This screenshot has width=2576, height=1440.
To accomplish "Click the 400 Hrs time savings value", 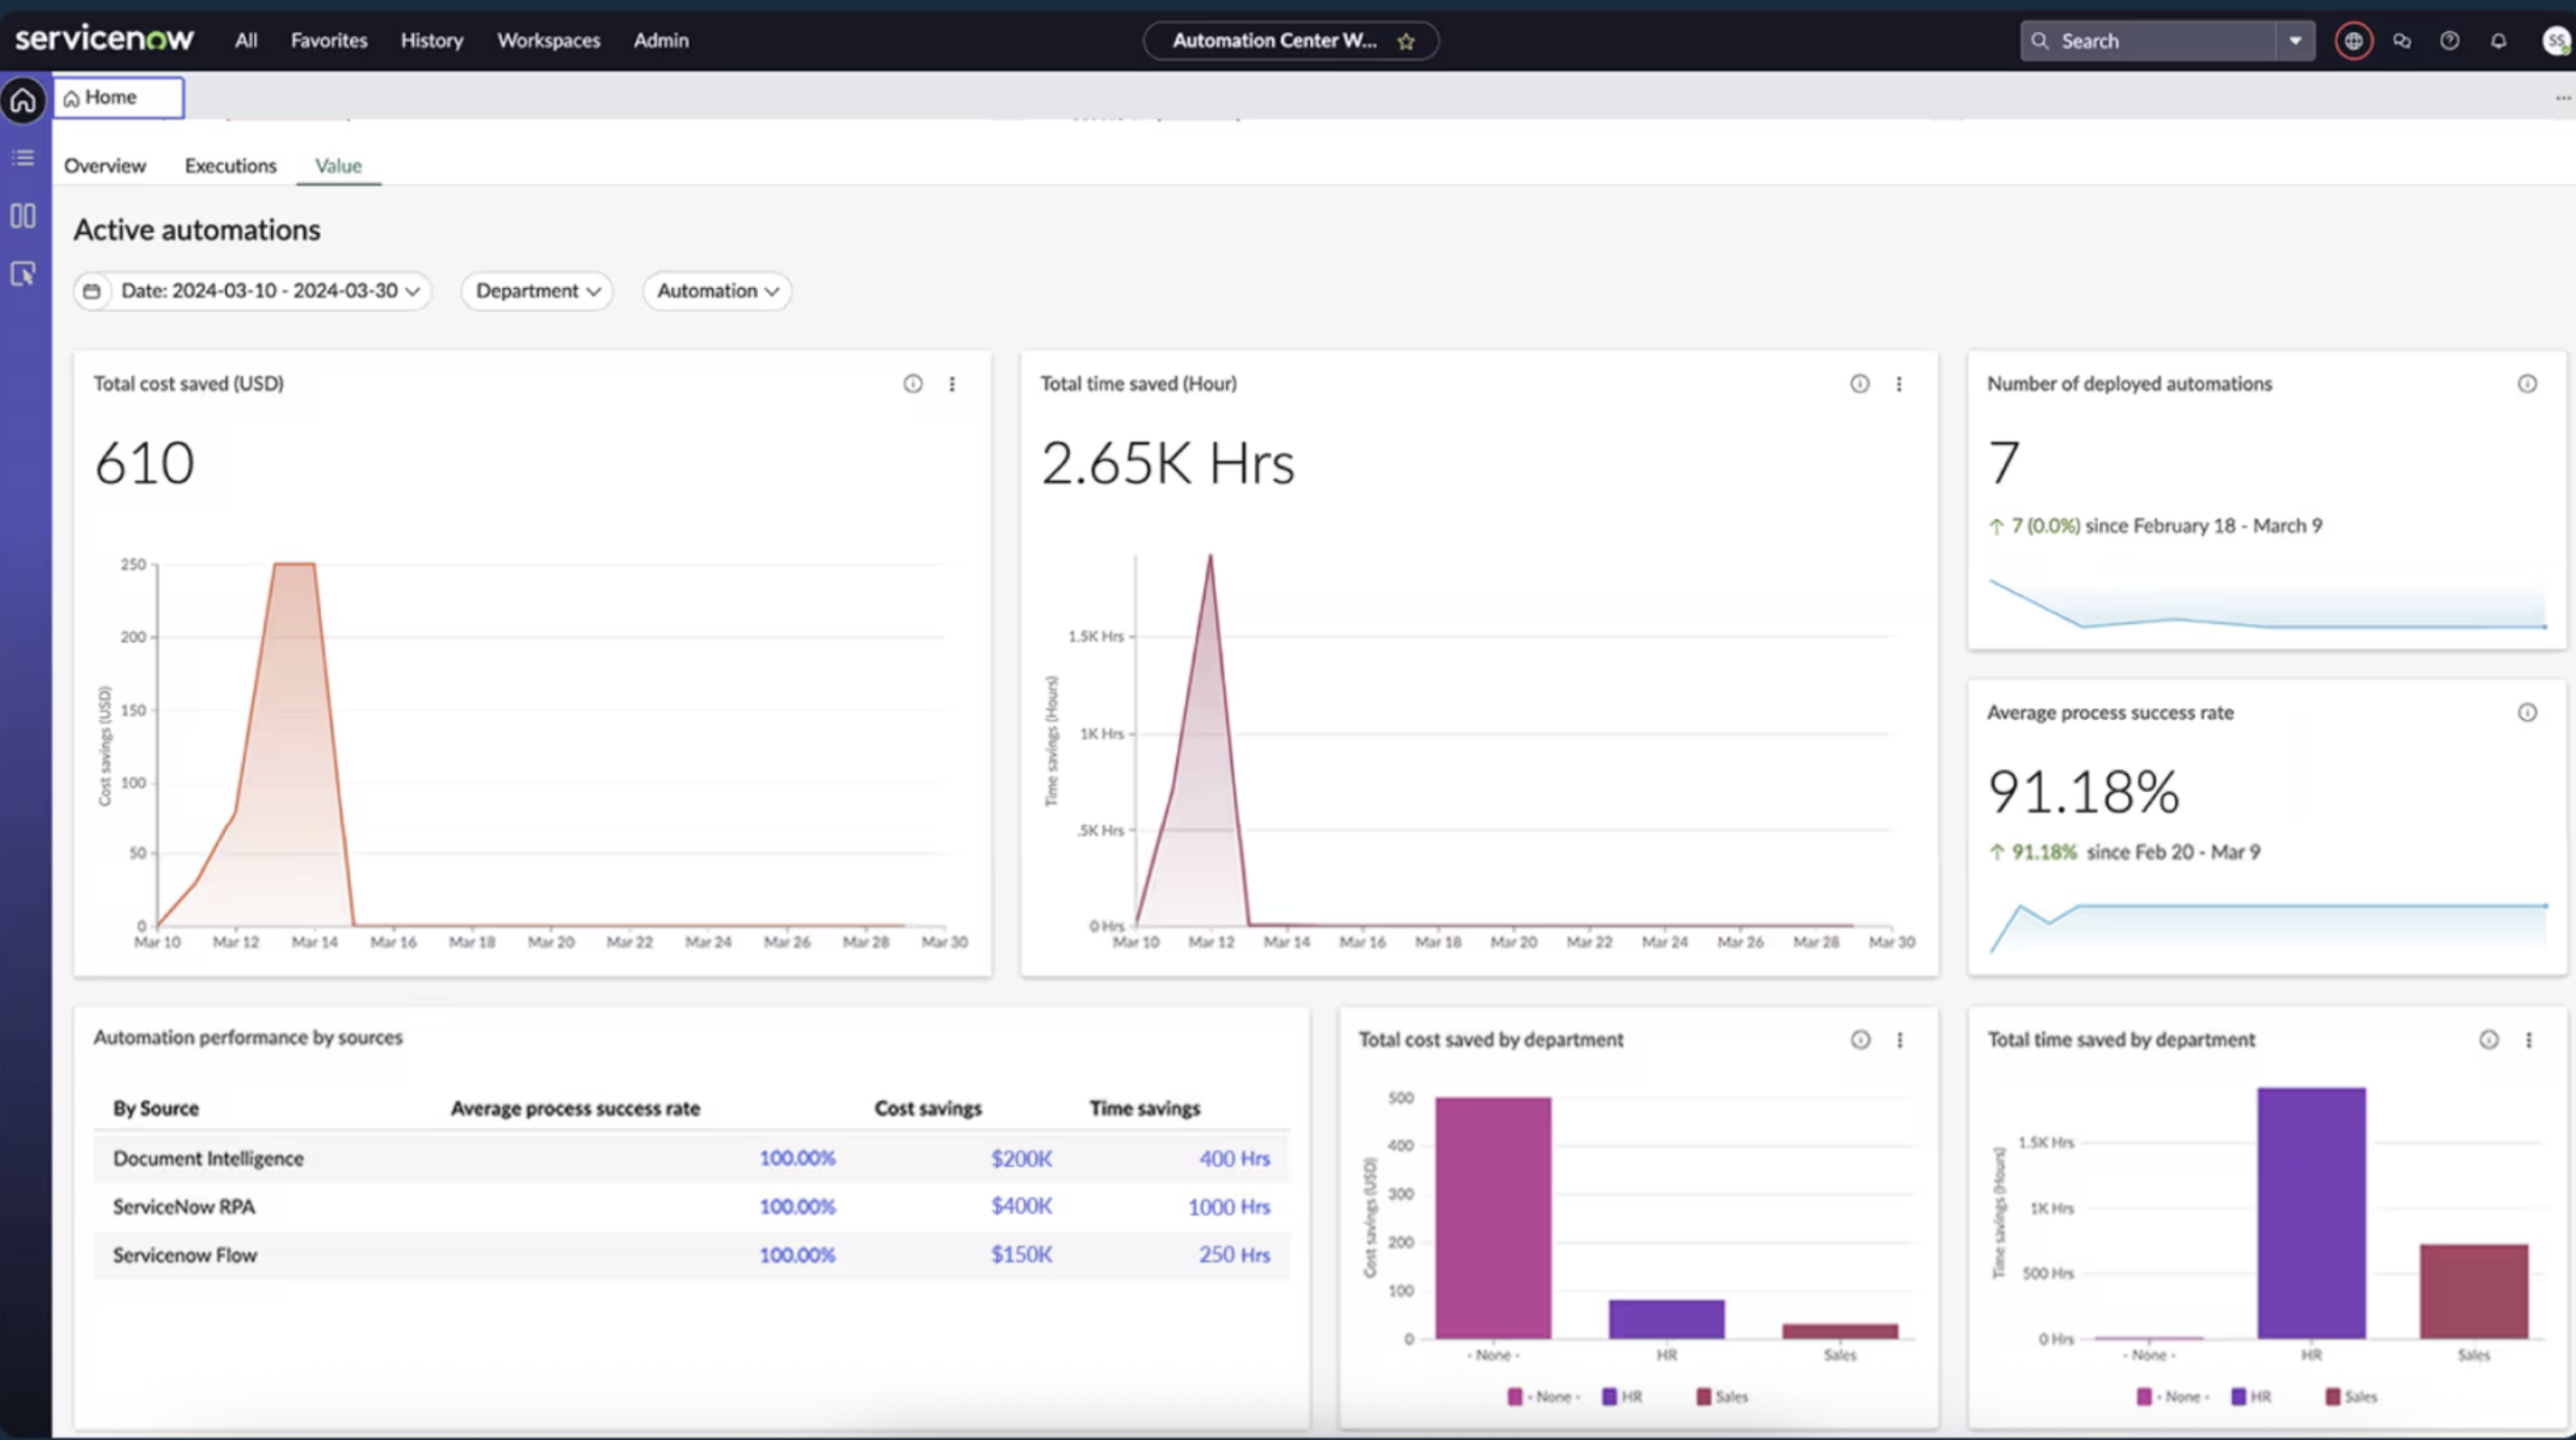I will click(1234, 1158).
